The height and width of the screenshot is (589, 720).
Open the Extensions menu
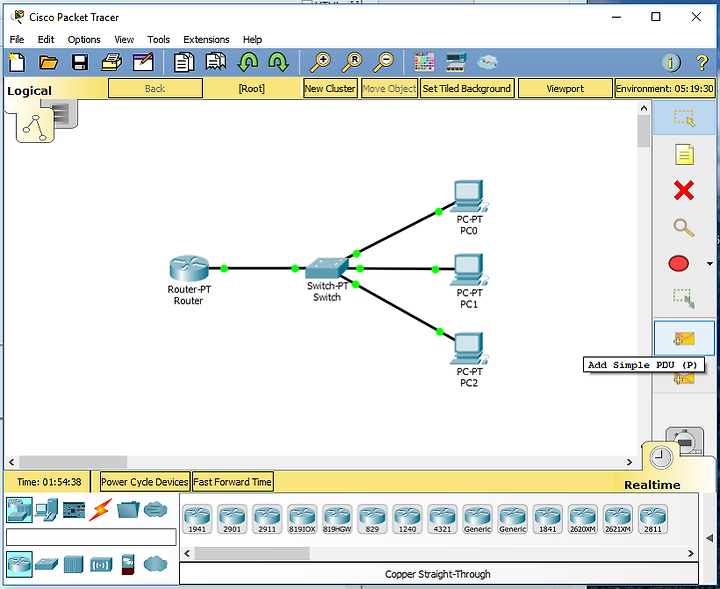(206, 39)
